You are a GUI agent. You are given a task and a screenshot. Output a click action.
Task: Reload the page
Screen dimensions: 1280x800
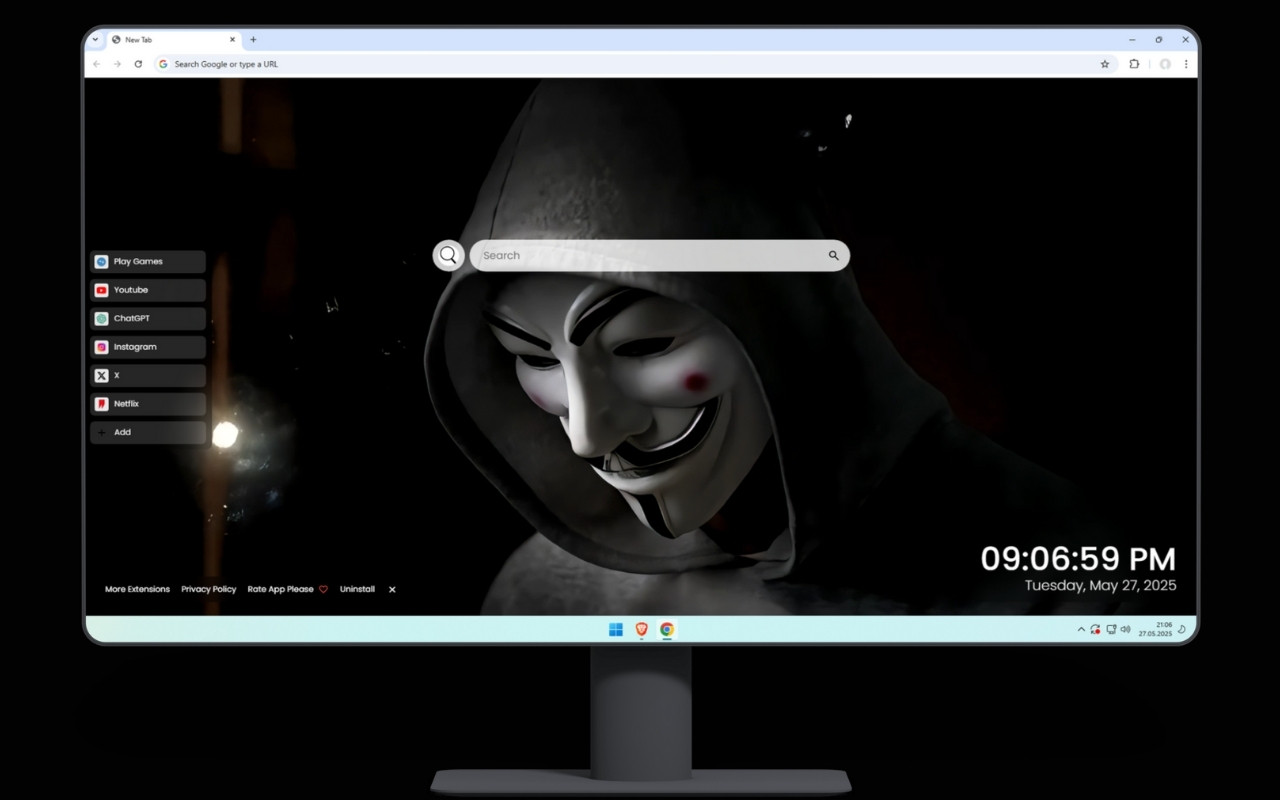pos(138,64)
